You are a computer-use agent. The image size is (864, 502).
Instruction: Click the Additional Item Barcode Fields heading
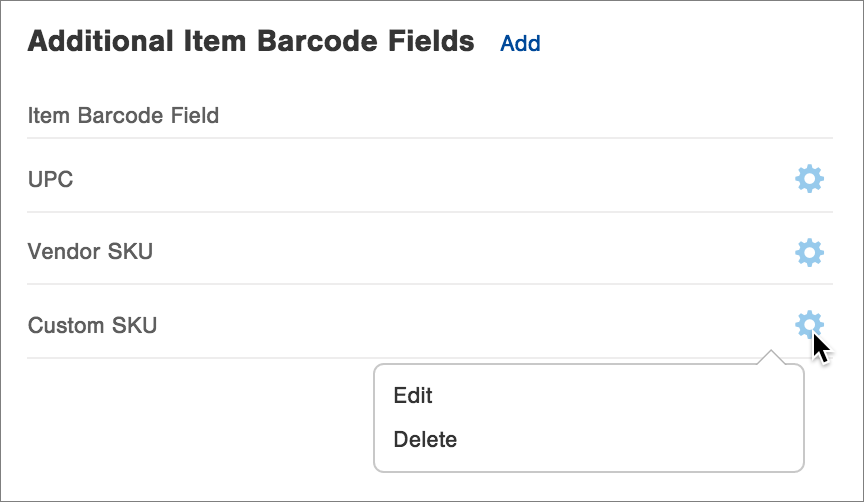click(x=251, y=41)
